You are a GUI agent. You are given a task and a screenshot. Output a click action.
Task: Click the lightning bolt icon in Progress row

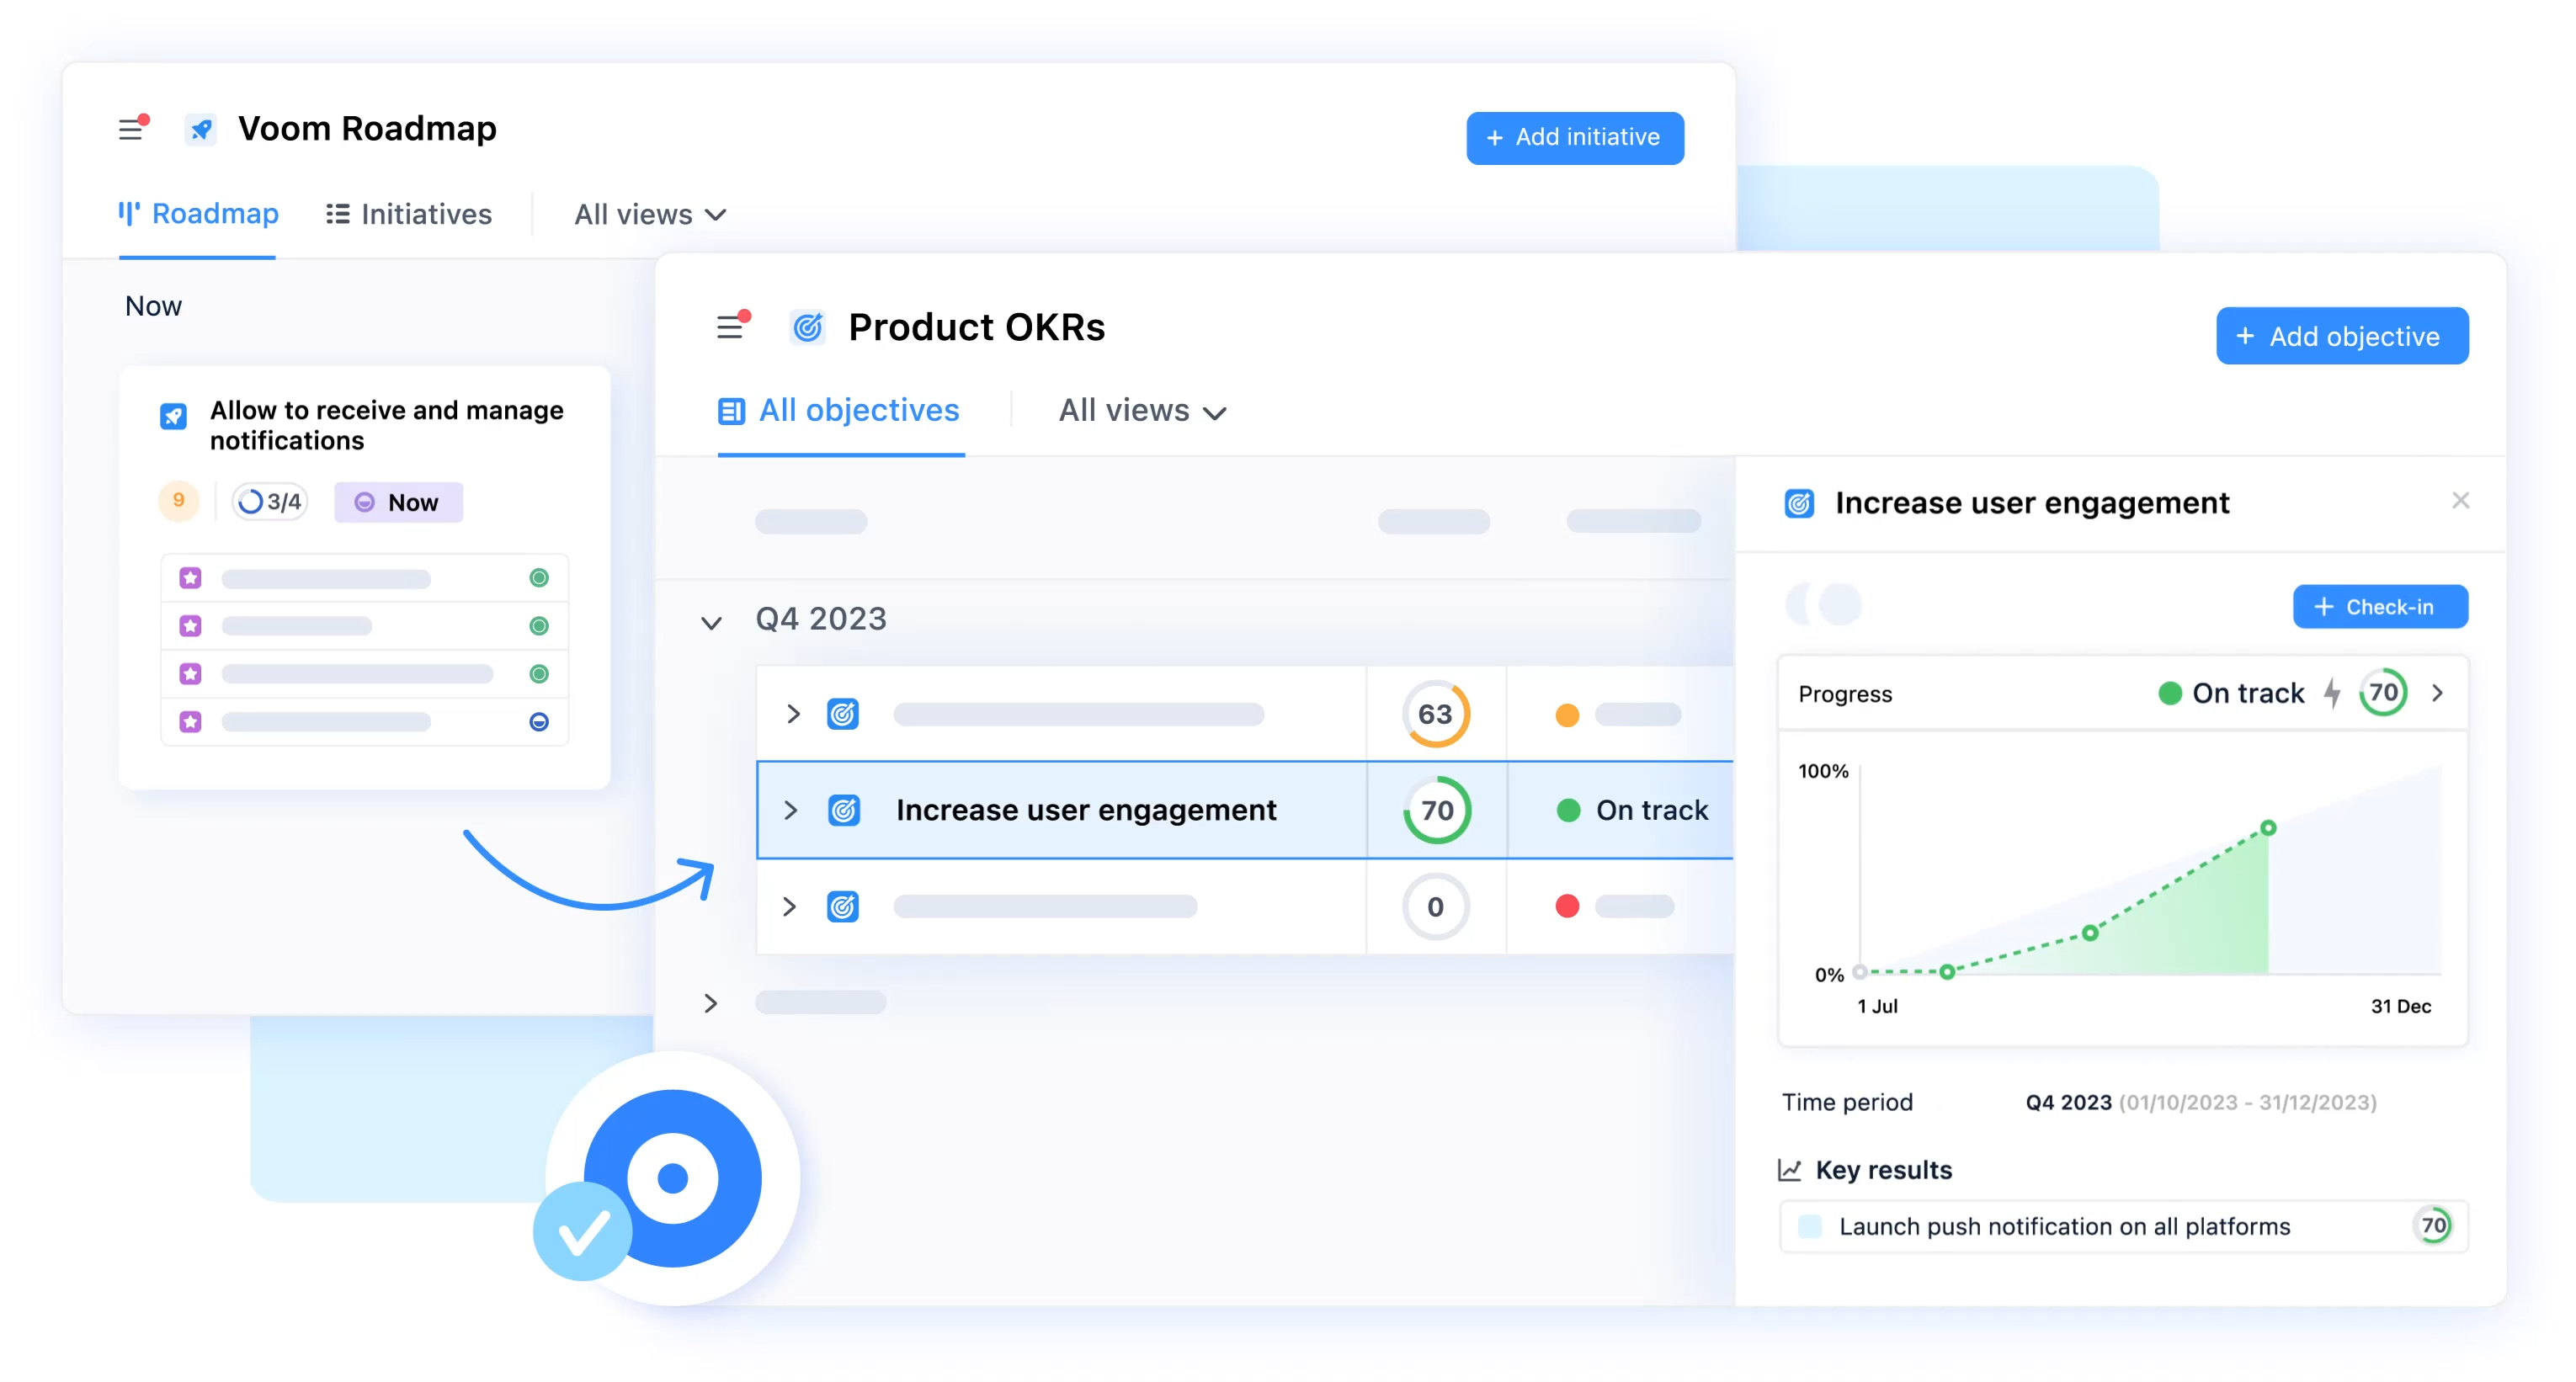(2331, 693)
